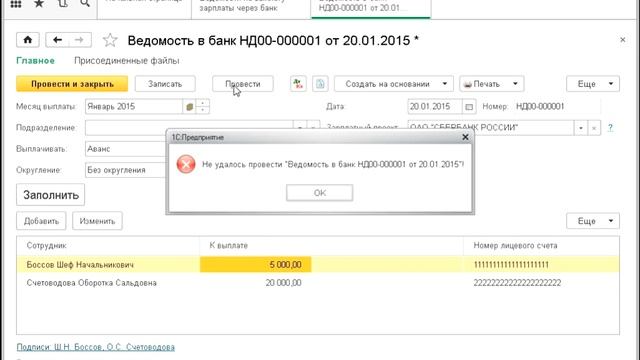Click the search magnifier icon
The height and width of the screenshot is (360, 640).
coord(85,4)
